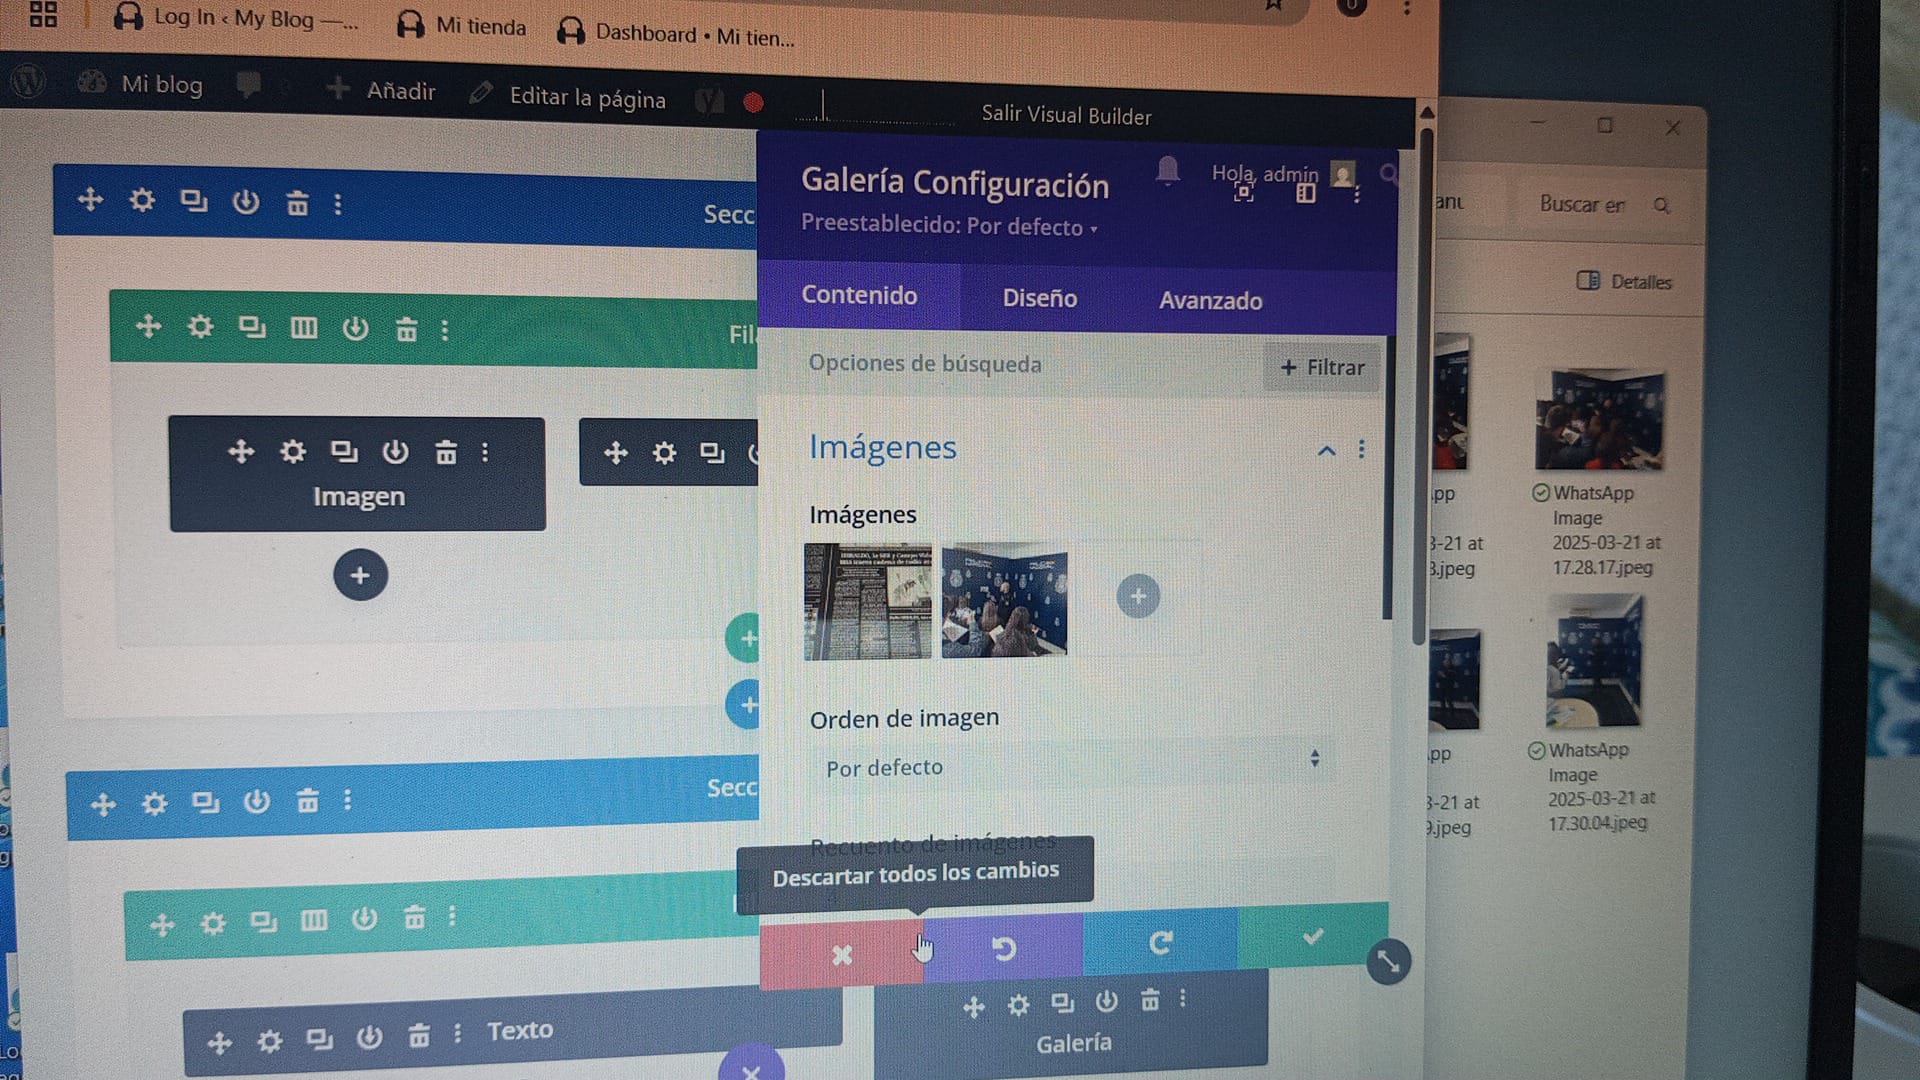Add a new module below Imagen

pyautogui.click(x=360, y=575)
